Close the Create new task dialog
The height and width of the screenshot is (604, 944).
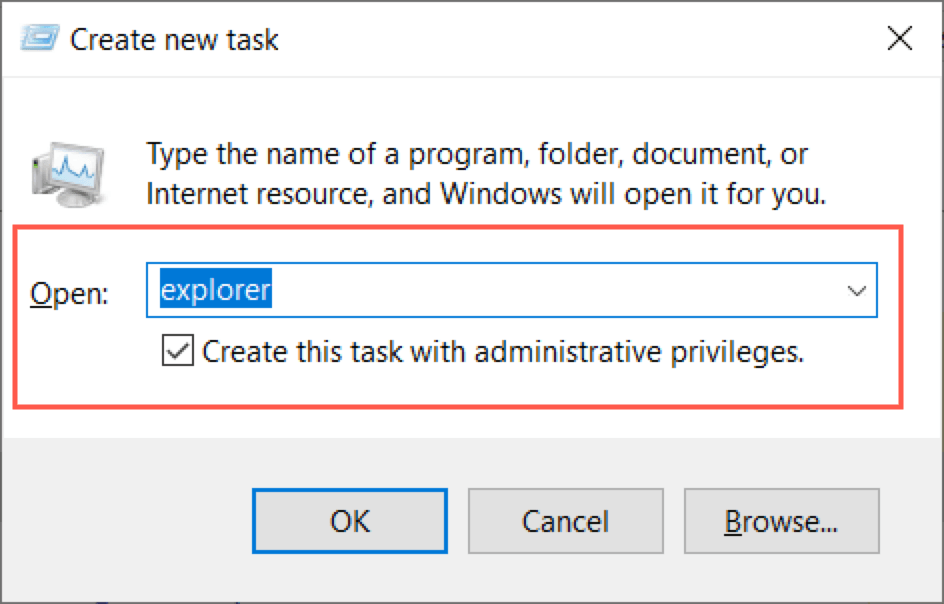click(899, 40)
